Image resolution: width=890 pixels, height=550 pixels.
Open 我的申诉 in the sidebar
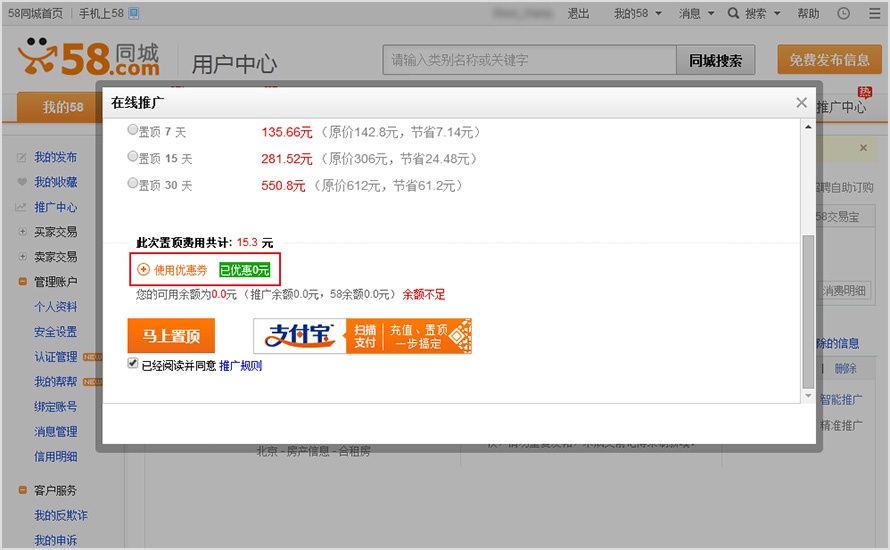pos(55,540)
